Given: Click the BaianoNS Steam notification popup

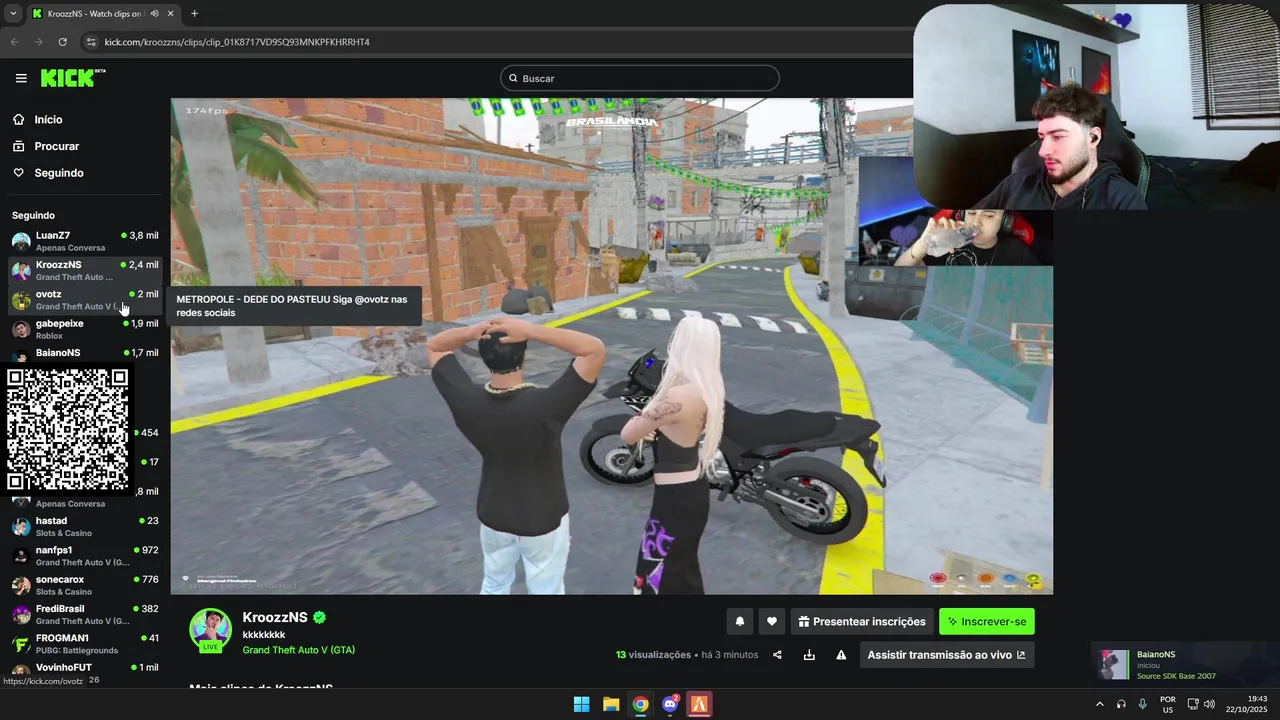Looking at the screenshot, I should click(x=1185, y=665).
